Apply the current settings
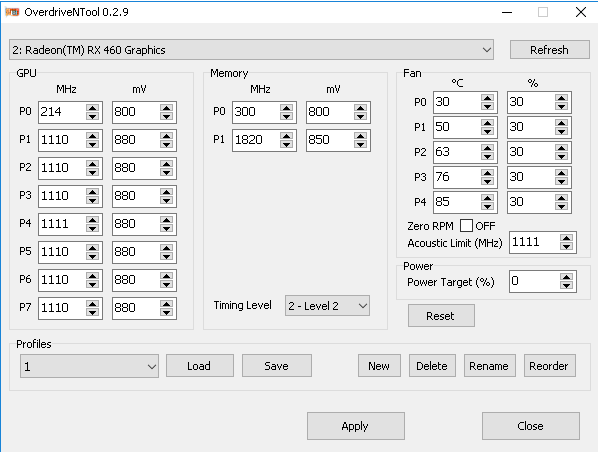Viewport: 598px width, 452px height. (x=355, y=426)
